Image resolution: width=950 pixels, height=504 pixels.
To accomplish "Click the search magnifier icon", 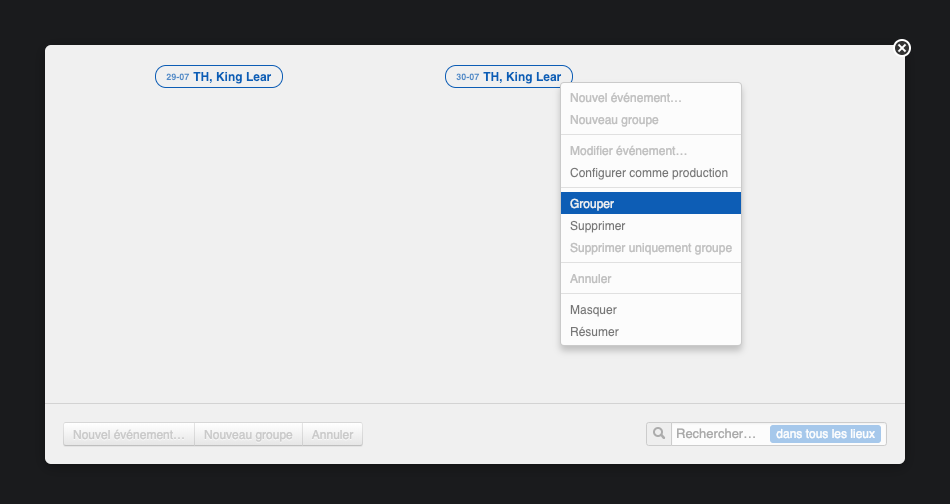I will tap(659, 434).
